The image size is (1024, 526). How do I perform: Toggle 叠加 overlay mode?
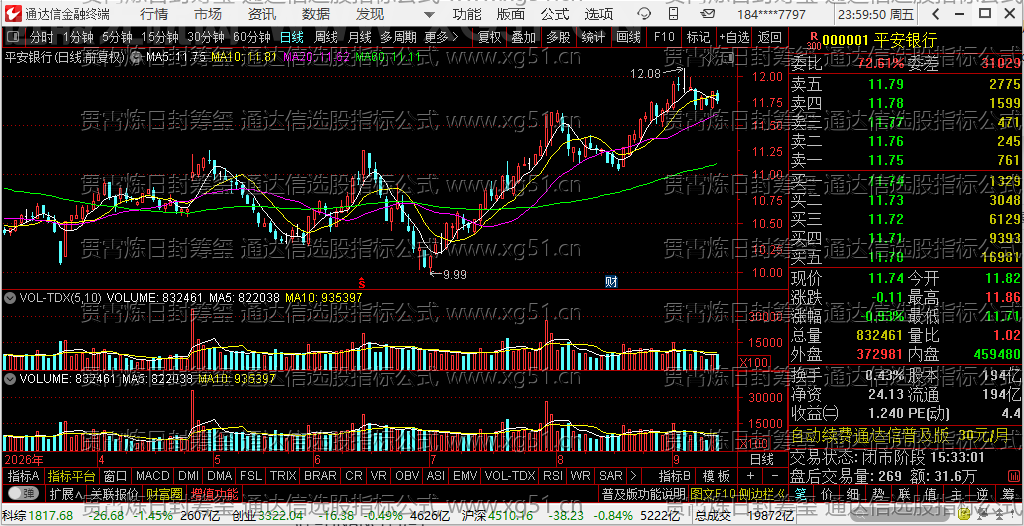523,37
